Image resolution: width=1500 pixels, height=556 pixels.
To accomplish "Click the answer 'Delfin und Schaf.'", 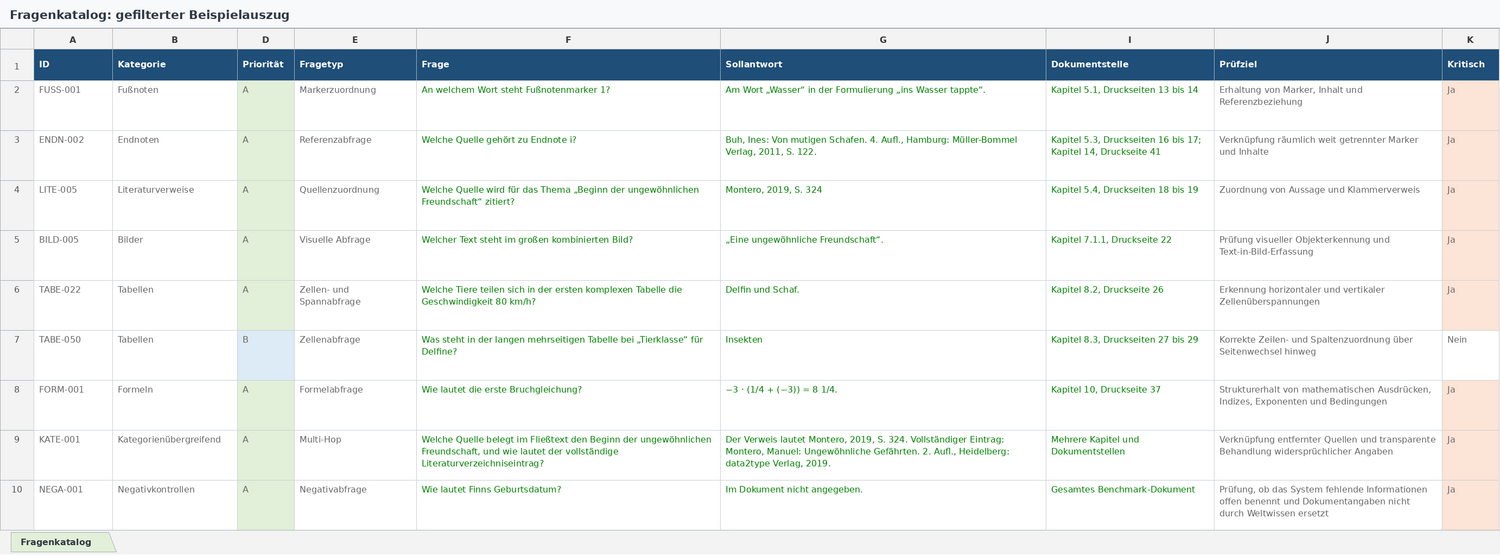I will (883, 306).
